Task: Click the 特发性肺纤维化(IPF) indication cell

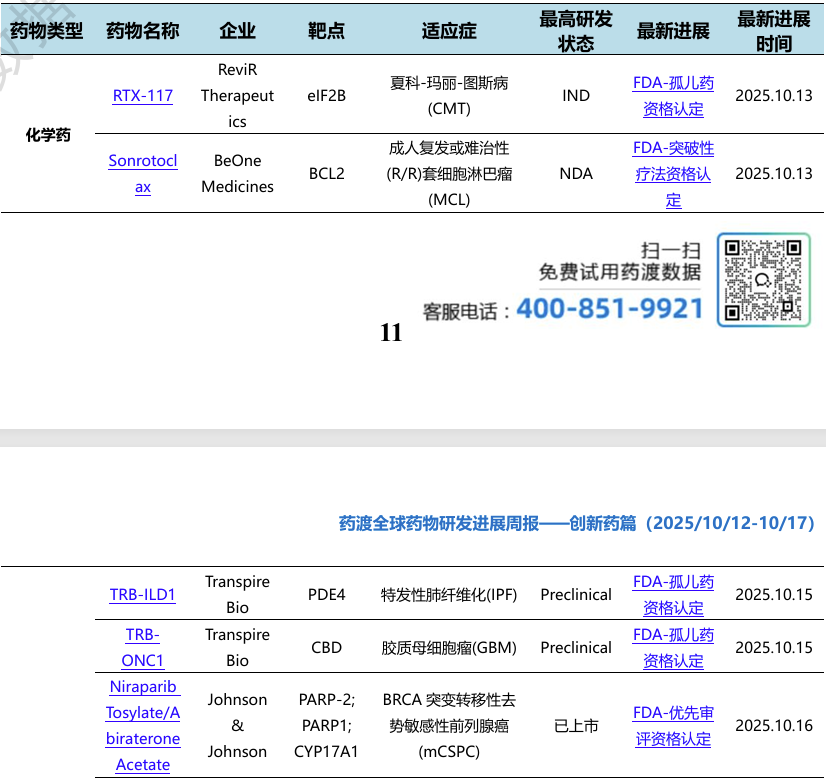Action: [449, 595]
